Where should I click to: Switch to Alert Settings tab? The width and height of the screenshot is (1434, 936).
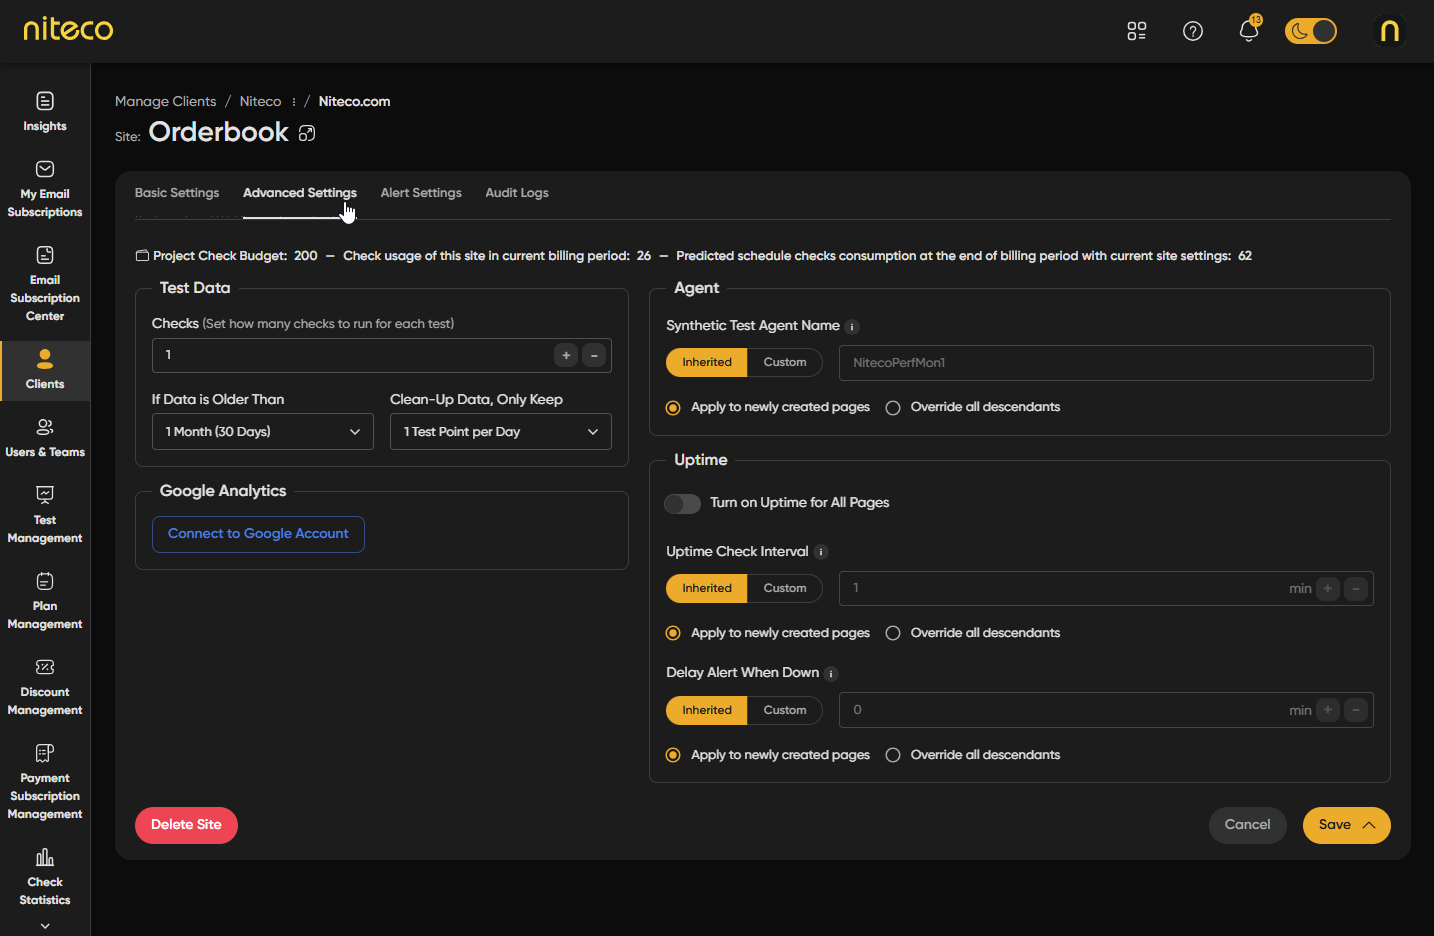tap(421, 193)
